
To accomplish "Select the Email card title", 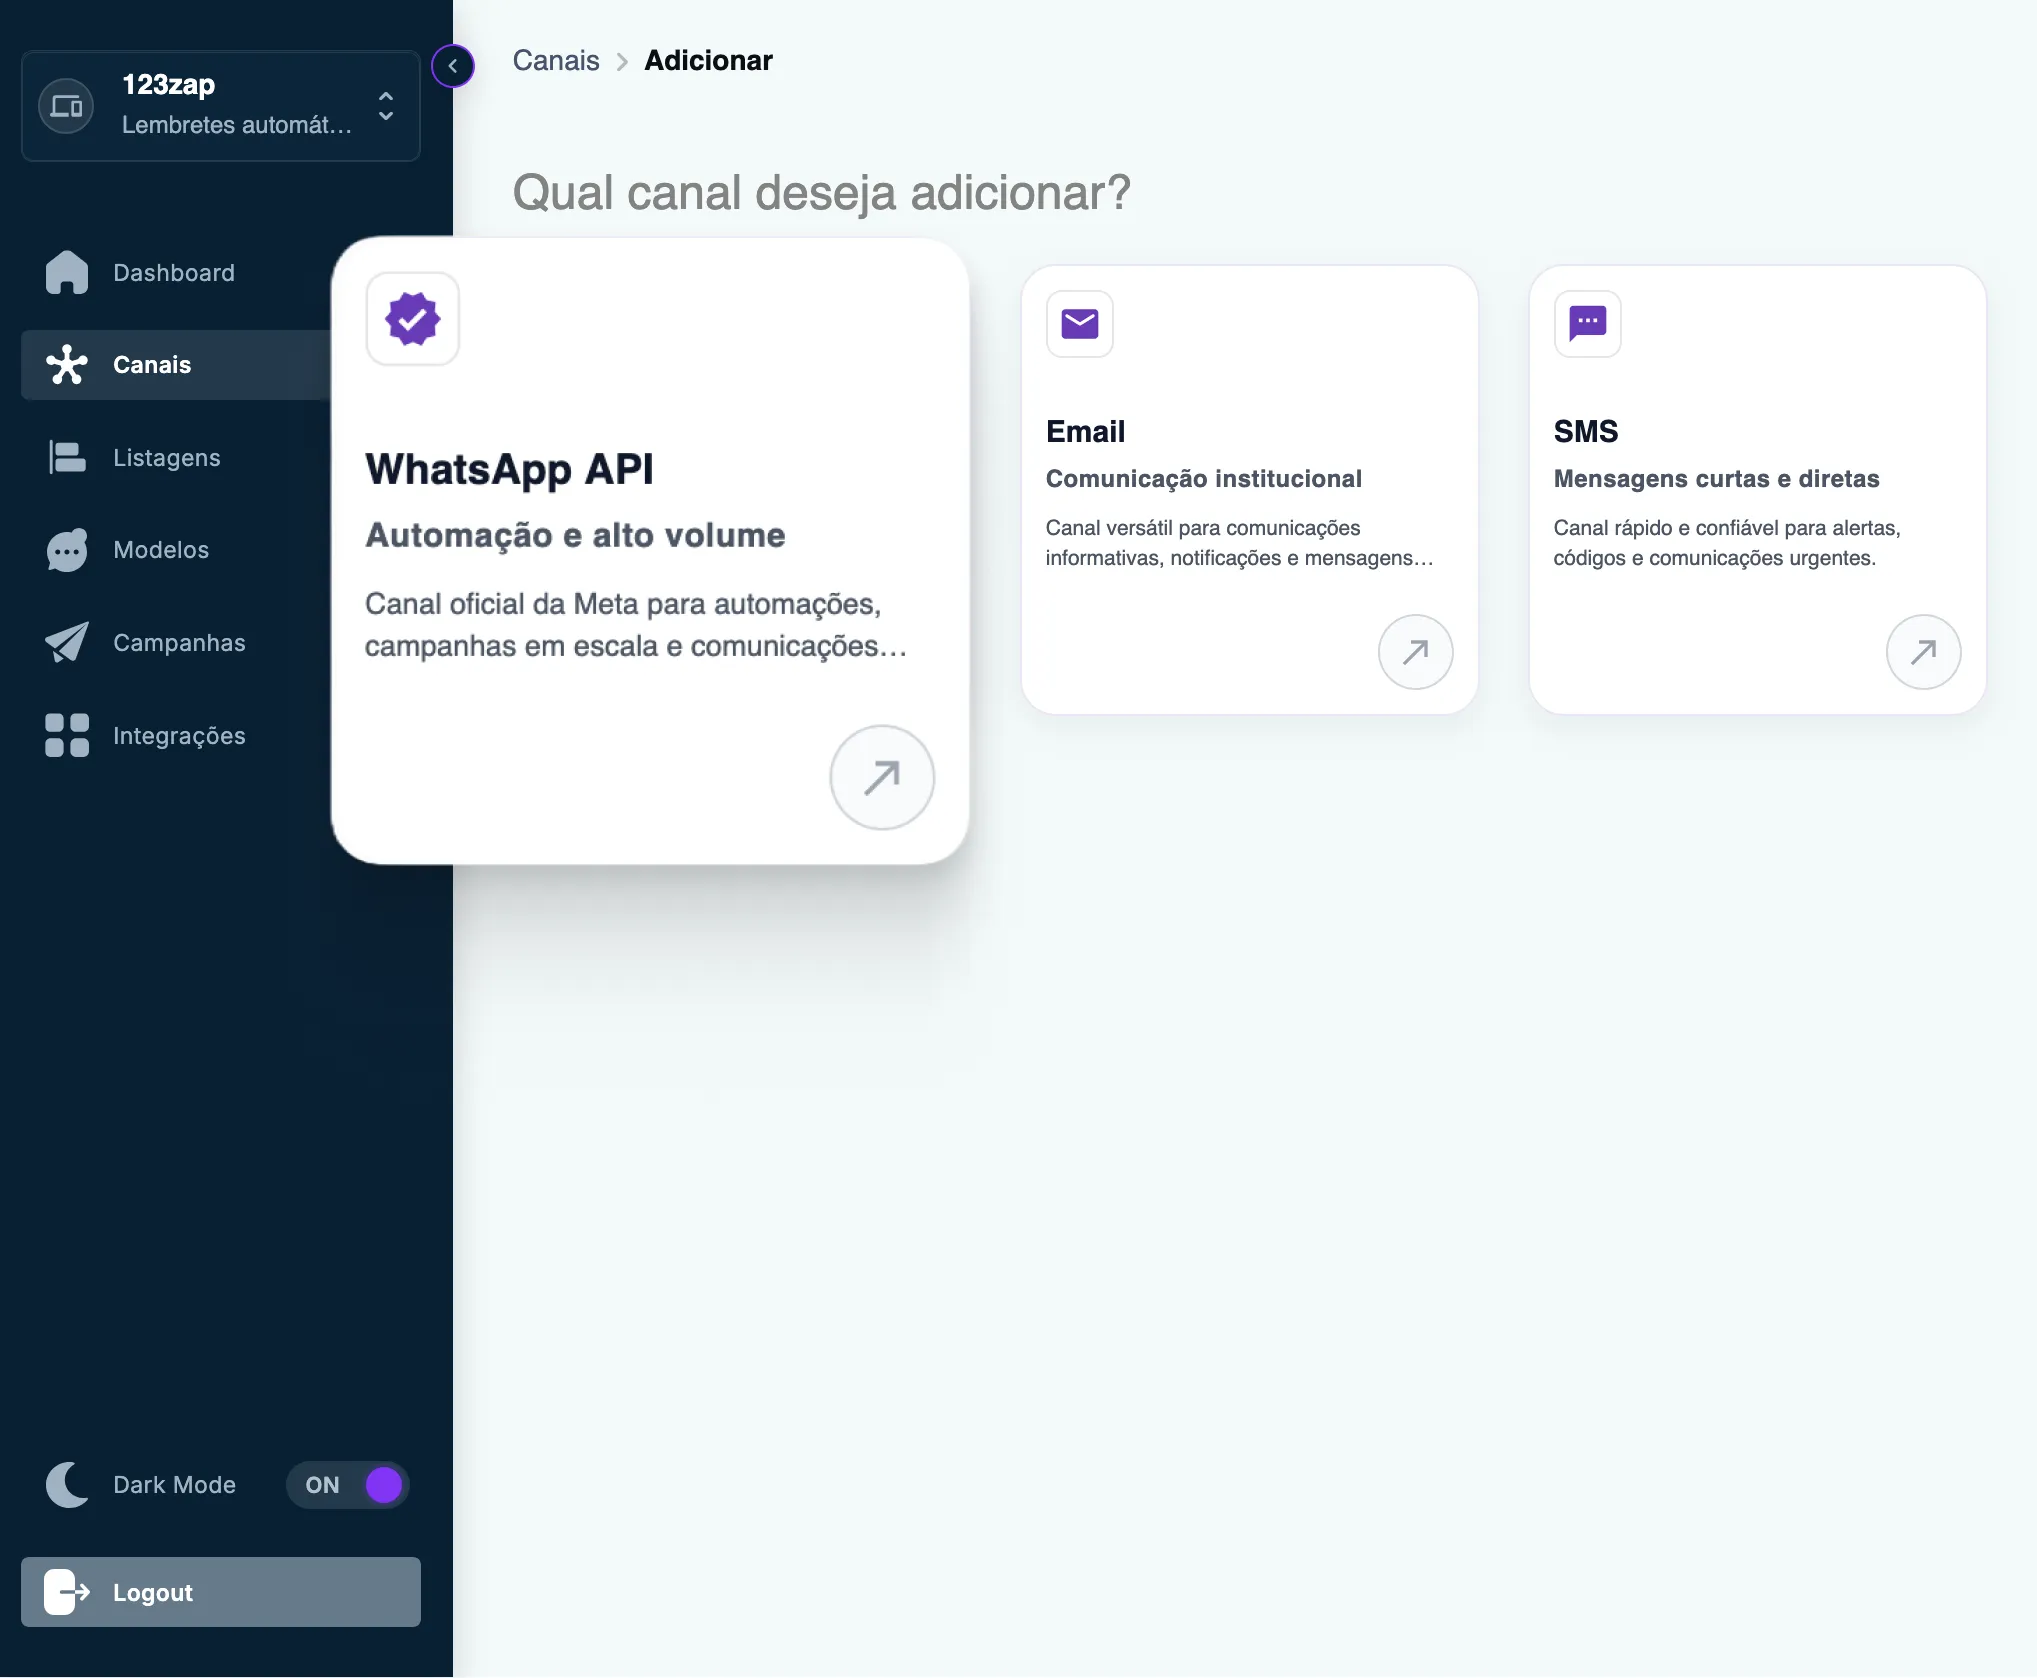I will [1085, 431].
